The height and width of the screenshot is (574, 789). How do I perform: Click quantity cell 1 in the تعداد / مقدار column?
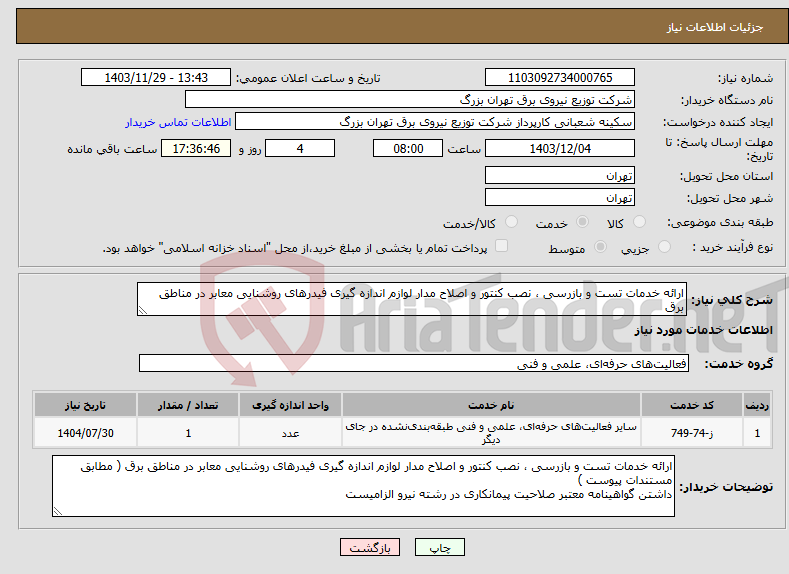click(188, 433)
